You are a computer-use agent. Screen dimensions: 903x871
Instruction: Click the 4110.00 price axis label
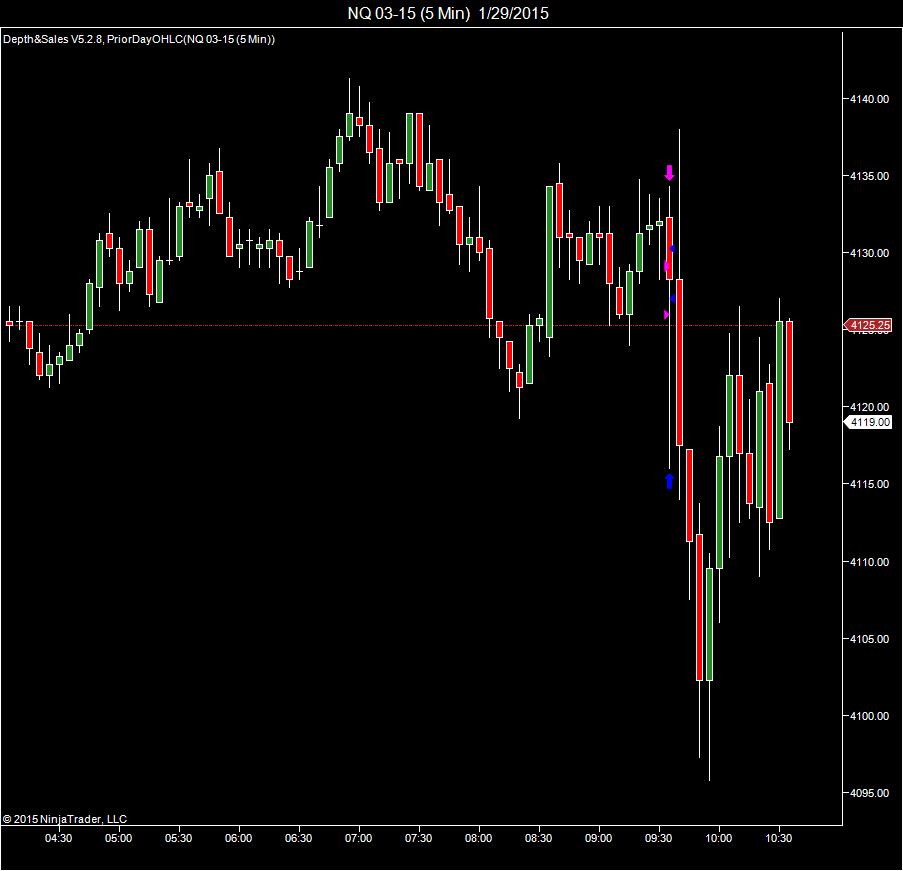pos(869,562)
